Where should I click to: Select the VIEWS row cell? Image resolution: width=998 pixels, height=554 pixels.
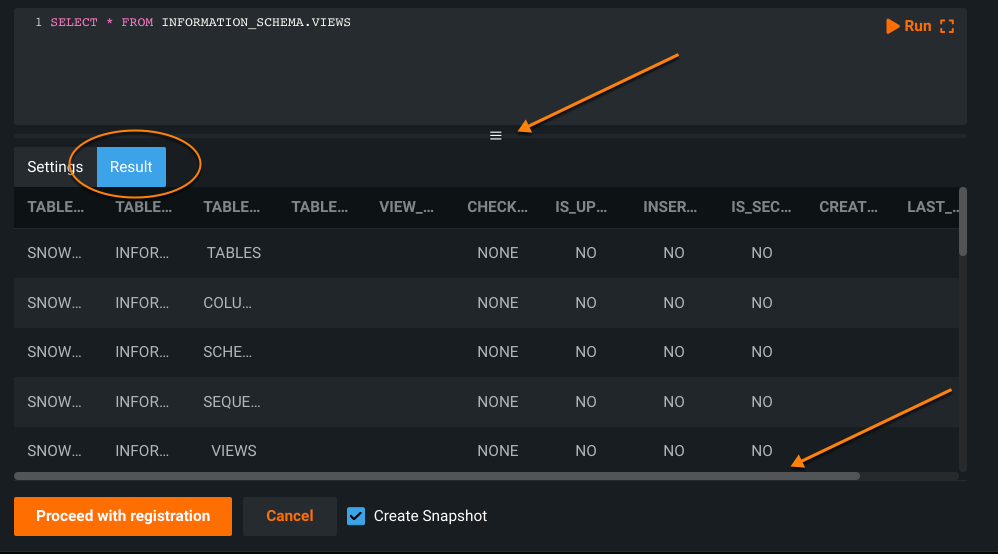coord(234,451)
